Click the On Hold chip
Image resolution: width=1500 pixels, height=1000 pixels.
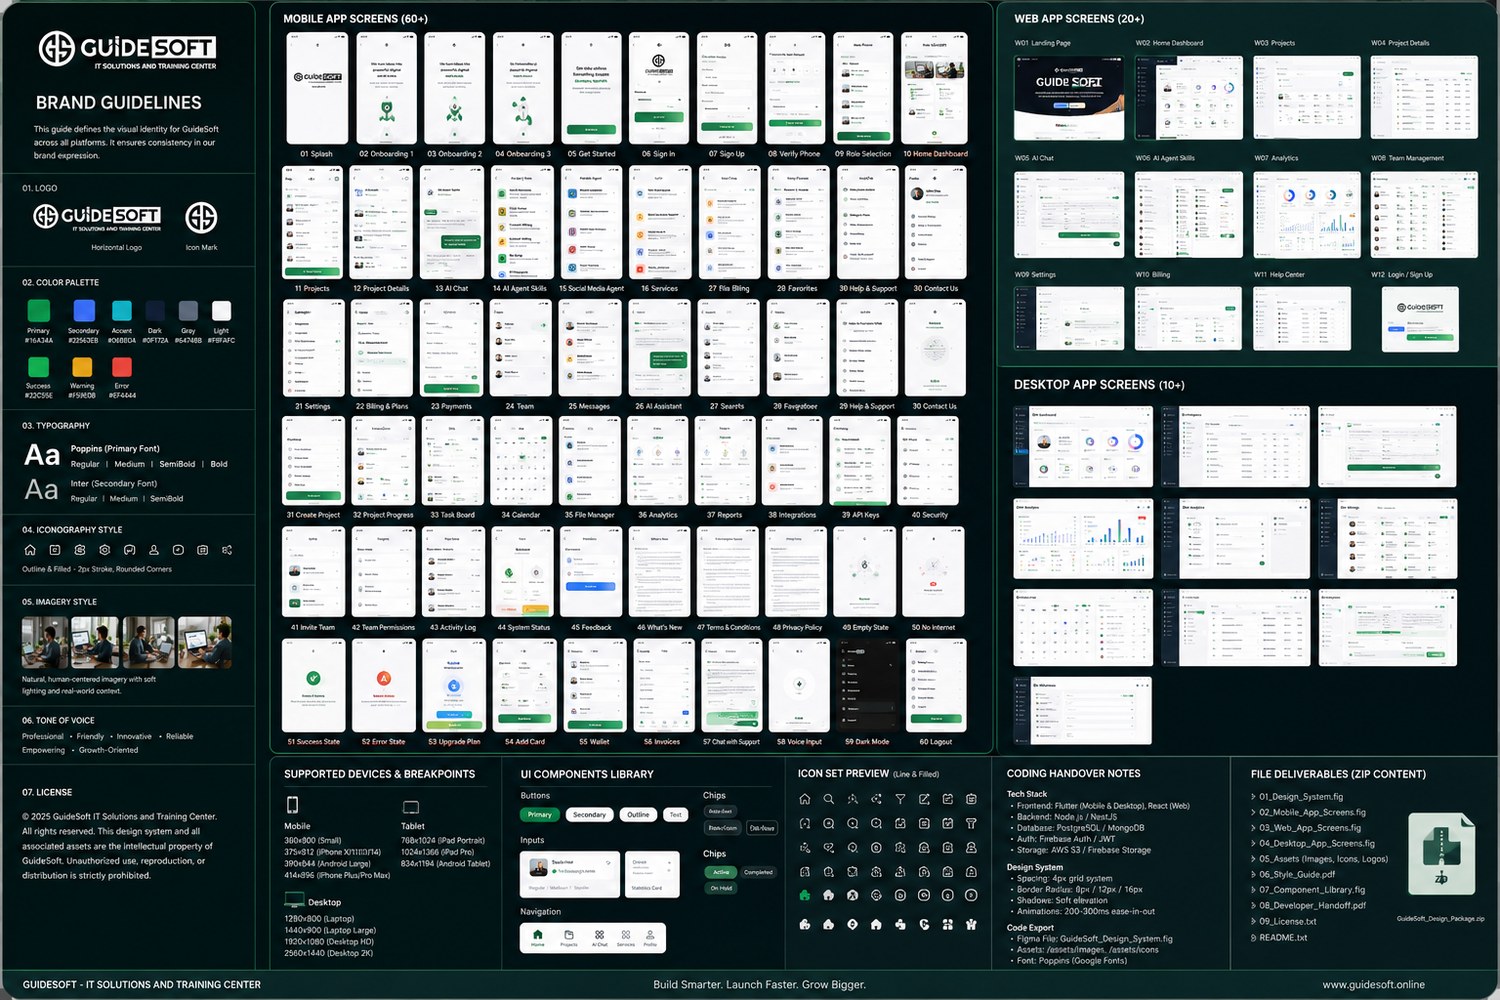pyautogui.click(x=721, y=888)
